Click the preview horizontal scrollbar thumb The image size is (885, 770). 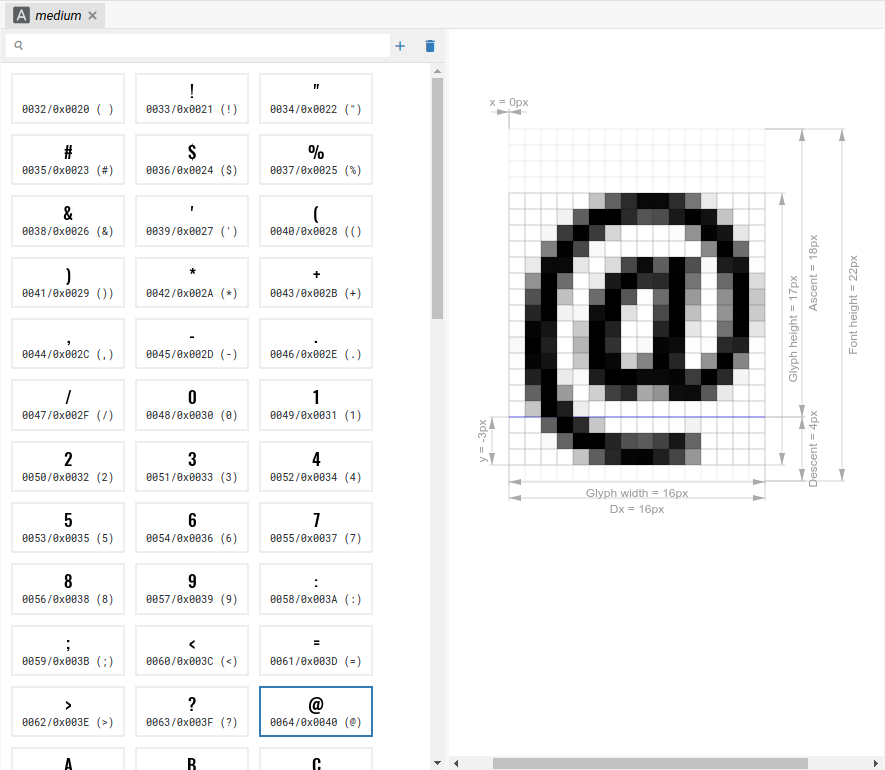(650, 763)
